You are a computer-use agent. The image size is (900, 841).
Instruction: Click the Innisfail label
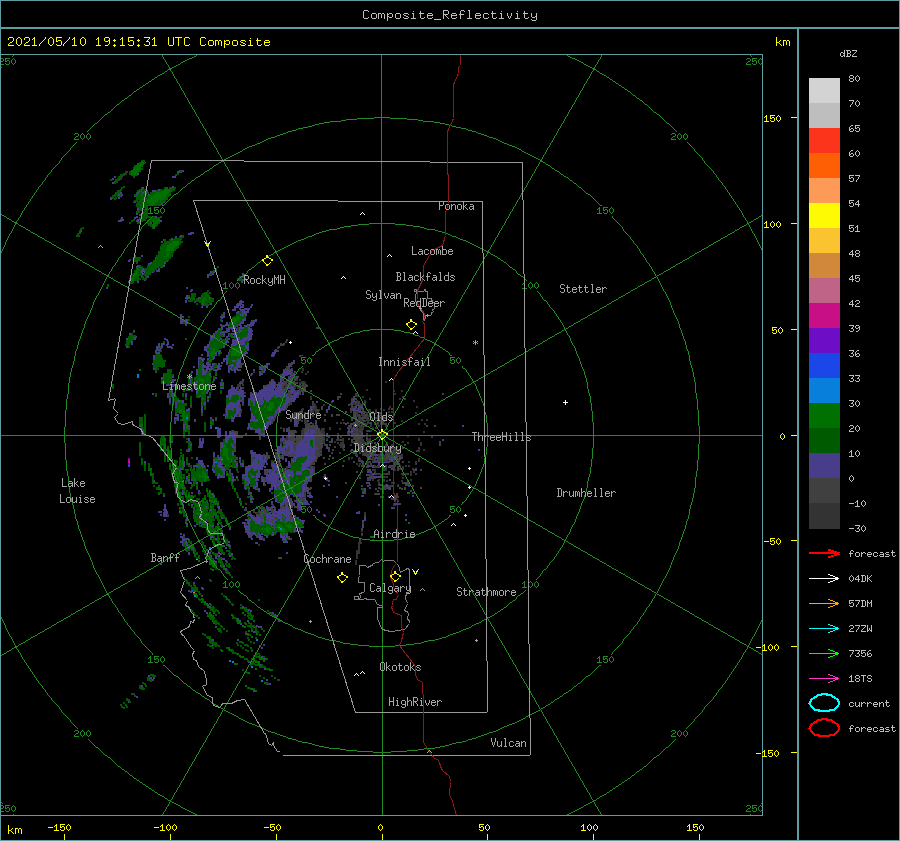(x=404, y=362)
